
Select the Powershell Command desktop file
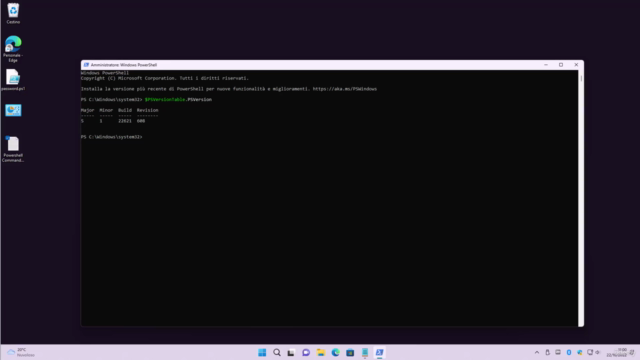point(13,149)
